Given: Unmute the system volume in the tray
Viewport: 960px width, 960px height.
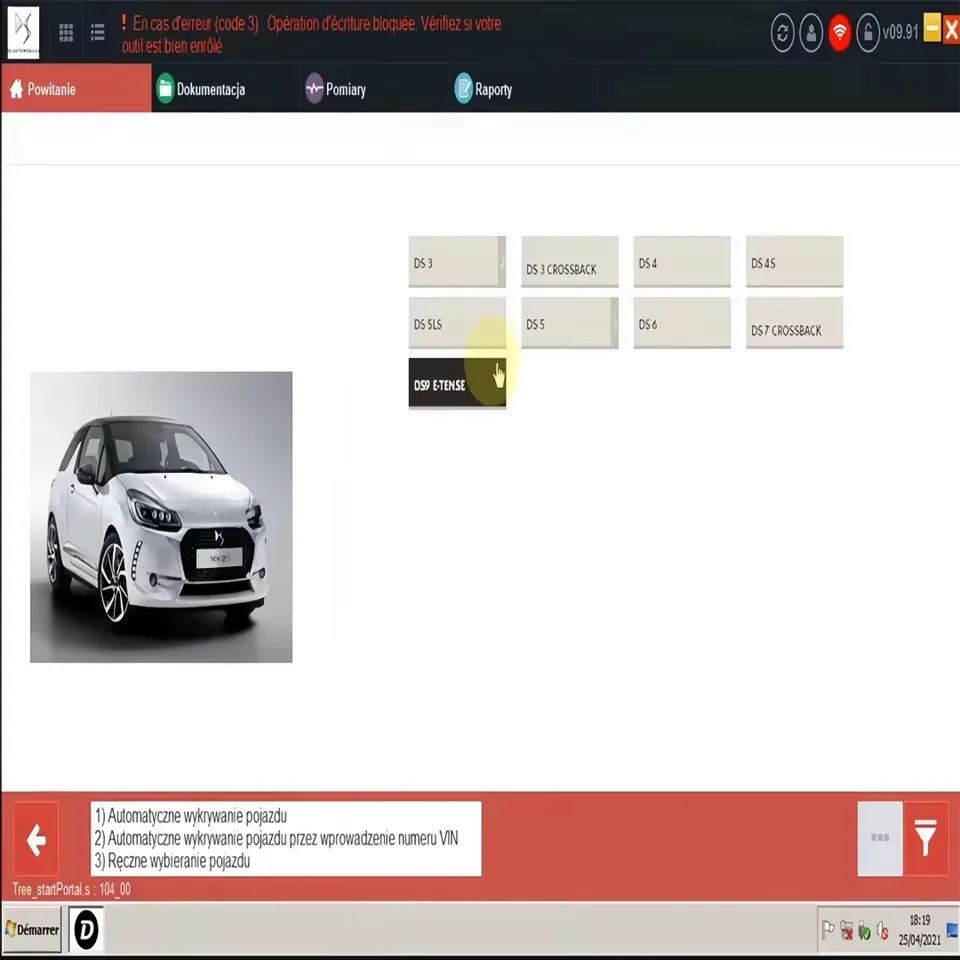Looking at the screenshot, I should [882, 930].
